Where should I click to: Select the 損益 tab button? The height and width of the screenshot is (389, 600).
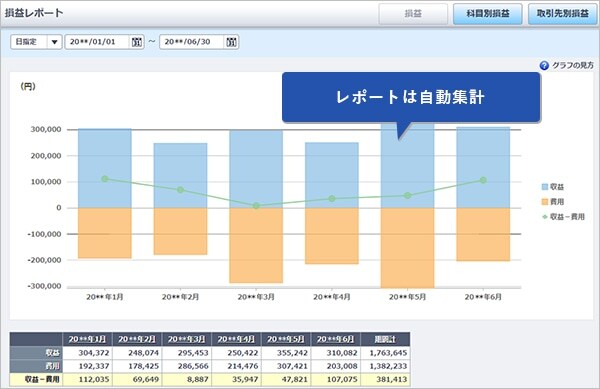[413, 14]
